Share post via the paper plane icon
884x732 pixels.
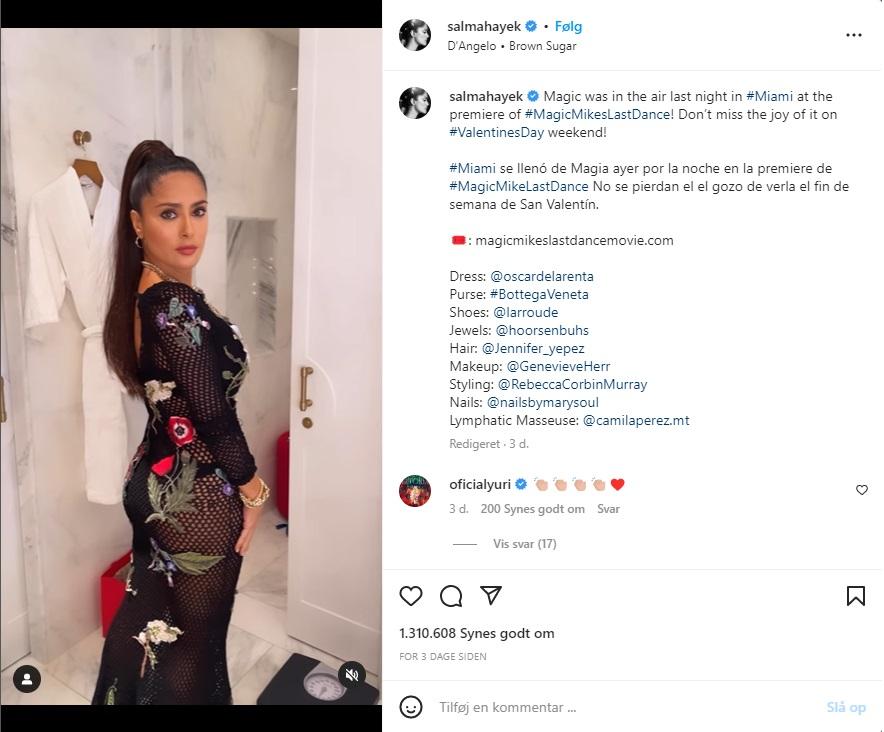pos(490,596)
